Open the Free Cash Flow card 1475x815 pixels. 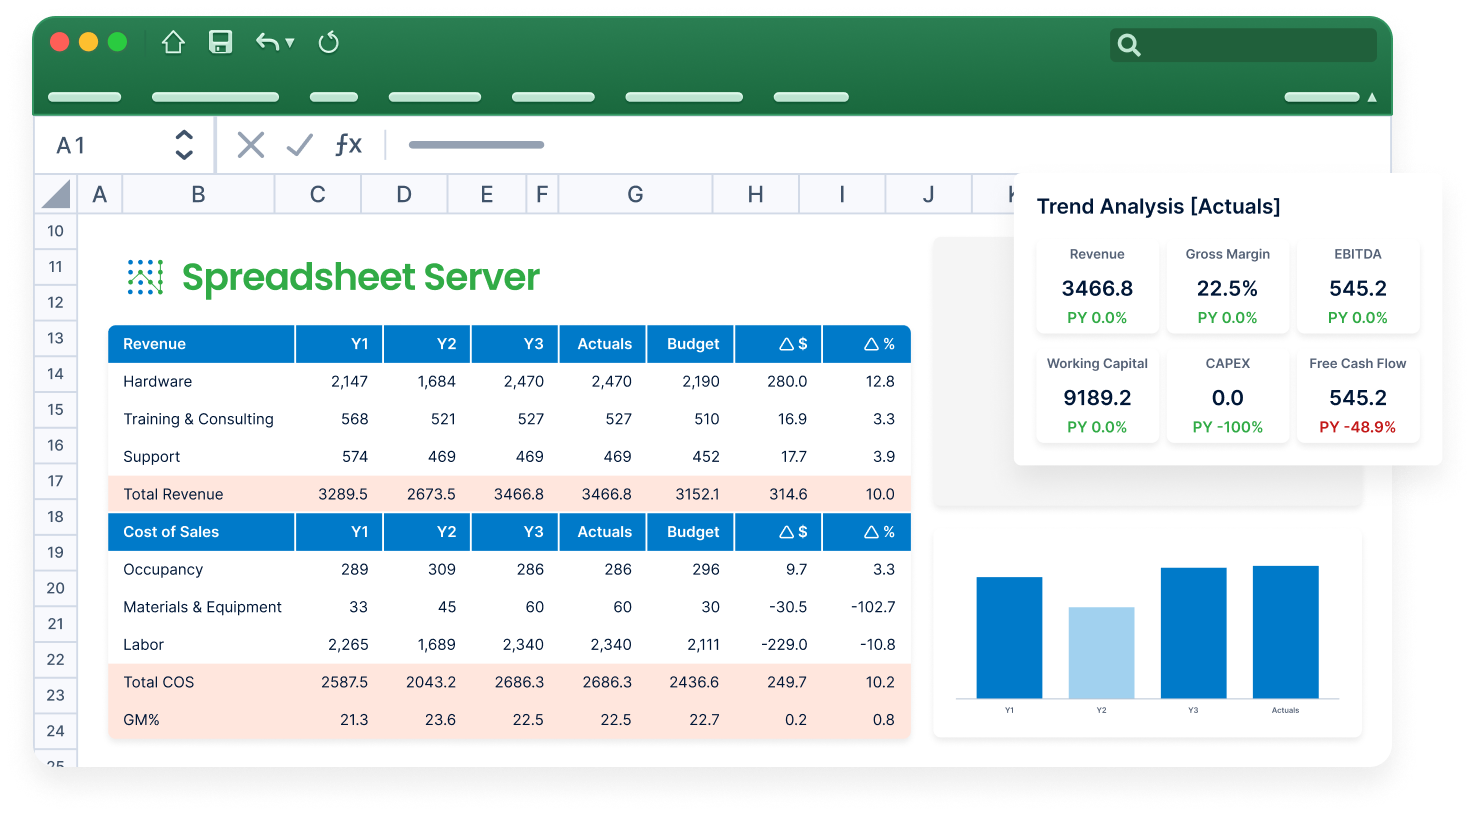tap(1358, 395)
